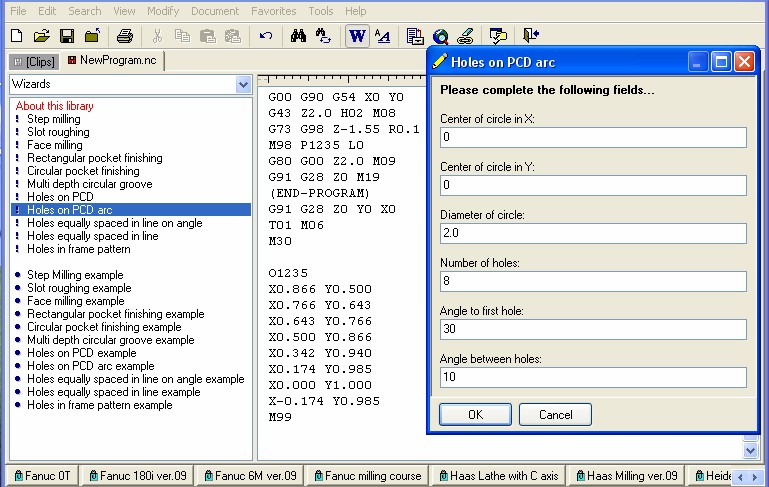
Task: Click the Exit door icon
Action: point(529,36)
